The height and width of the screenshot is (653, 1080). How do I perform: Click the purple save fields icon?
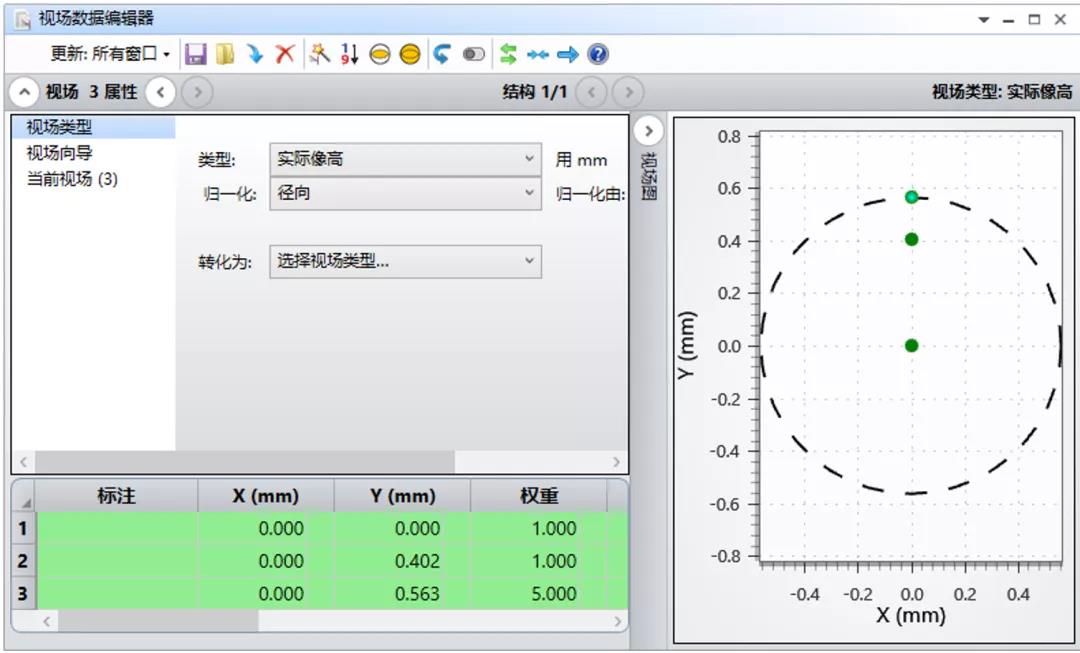[x=196, y=54]
